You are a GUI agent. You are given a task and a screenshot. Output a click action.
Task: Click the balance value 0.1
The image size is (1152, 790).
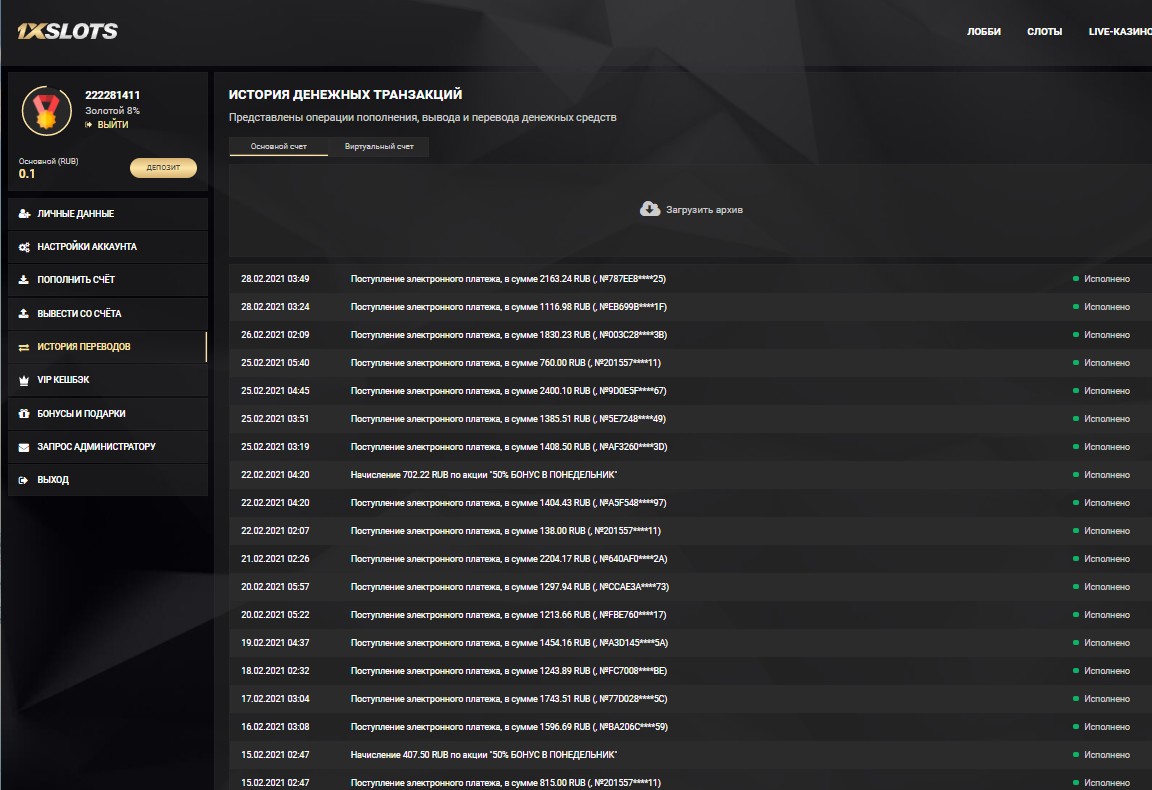click(x=27, y=174)
